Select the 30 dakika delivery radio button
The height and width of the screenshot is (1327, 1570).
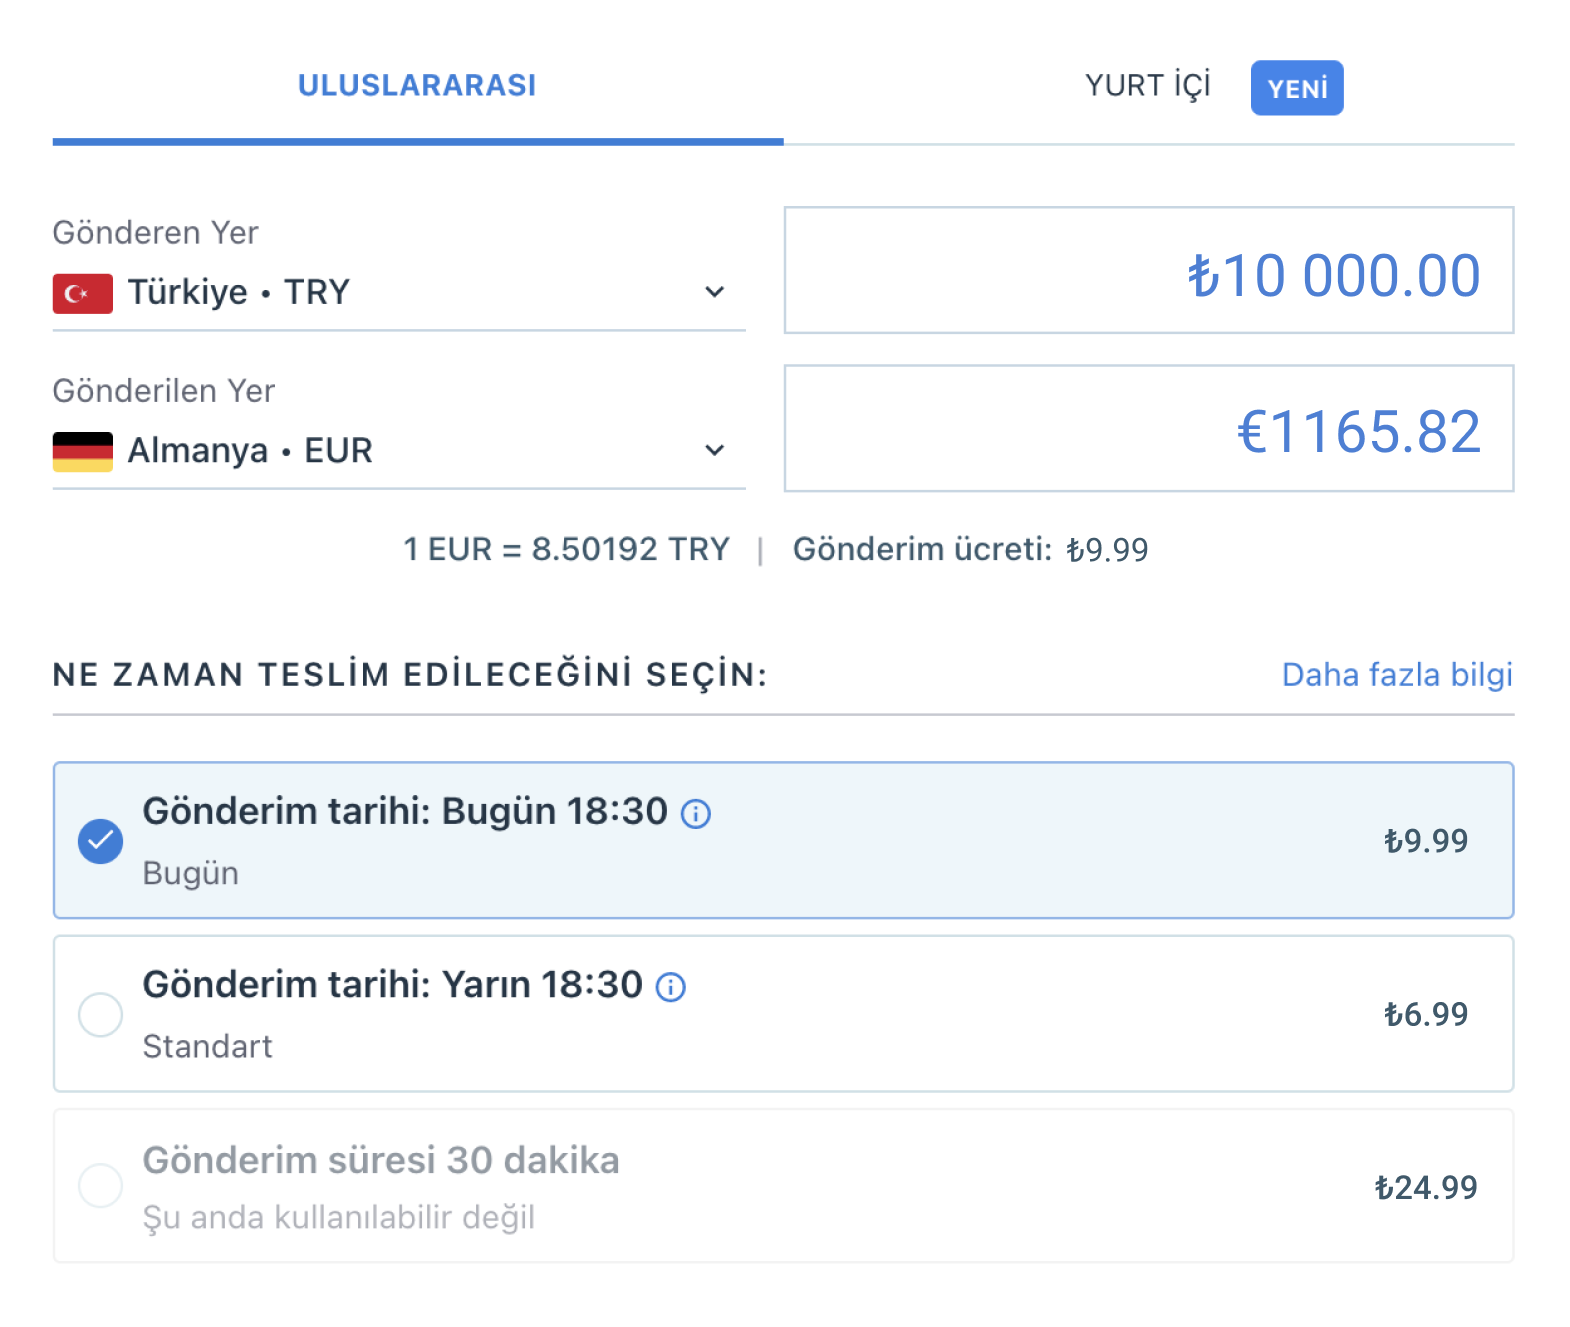click(x=101, y=1186)
